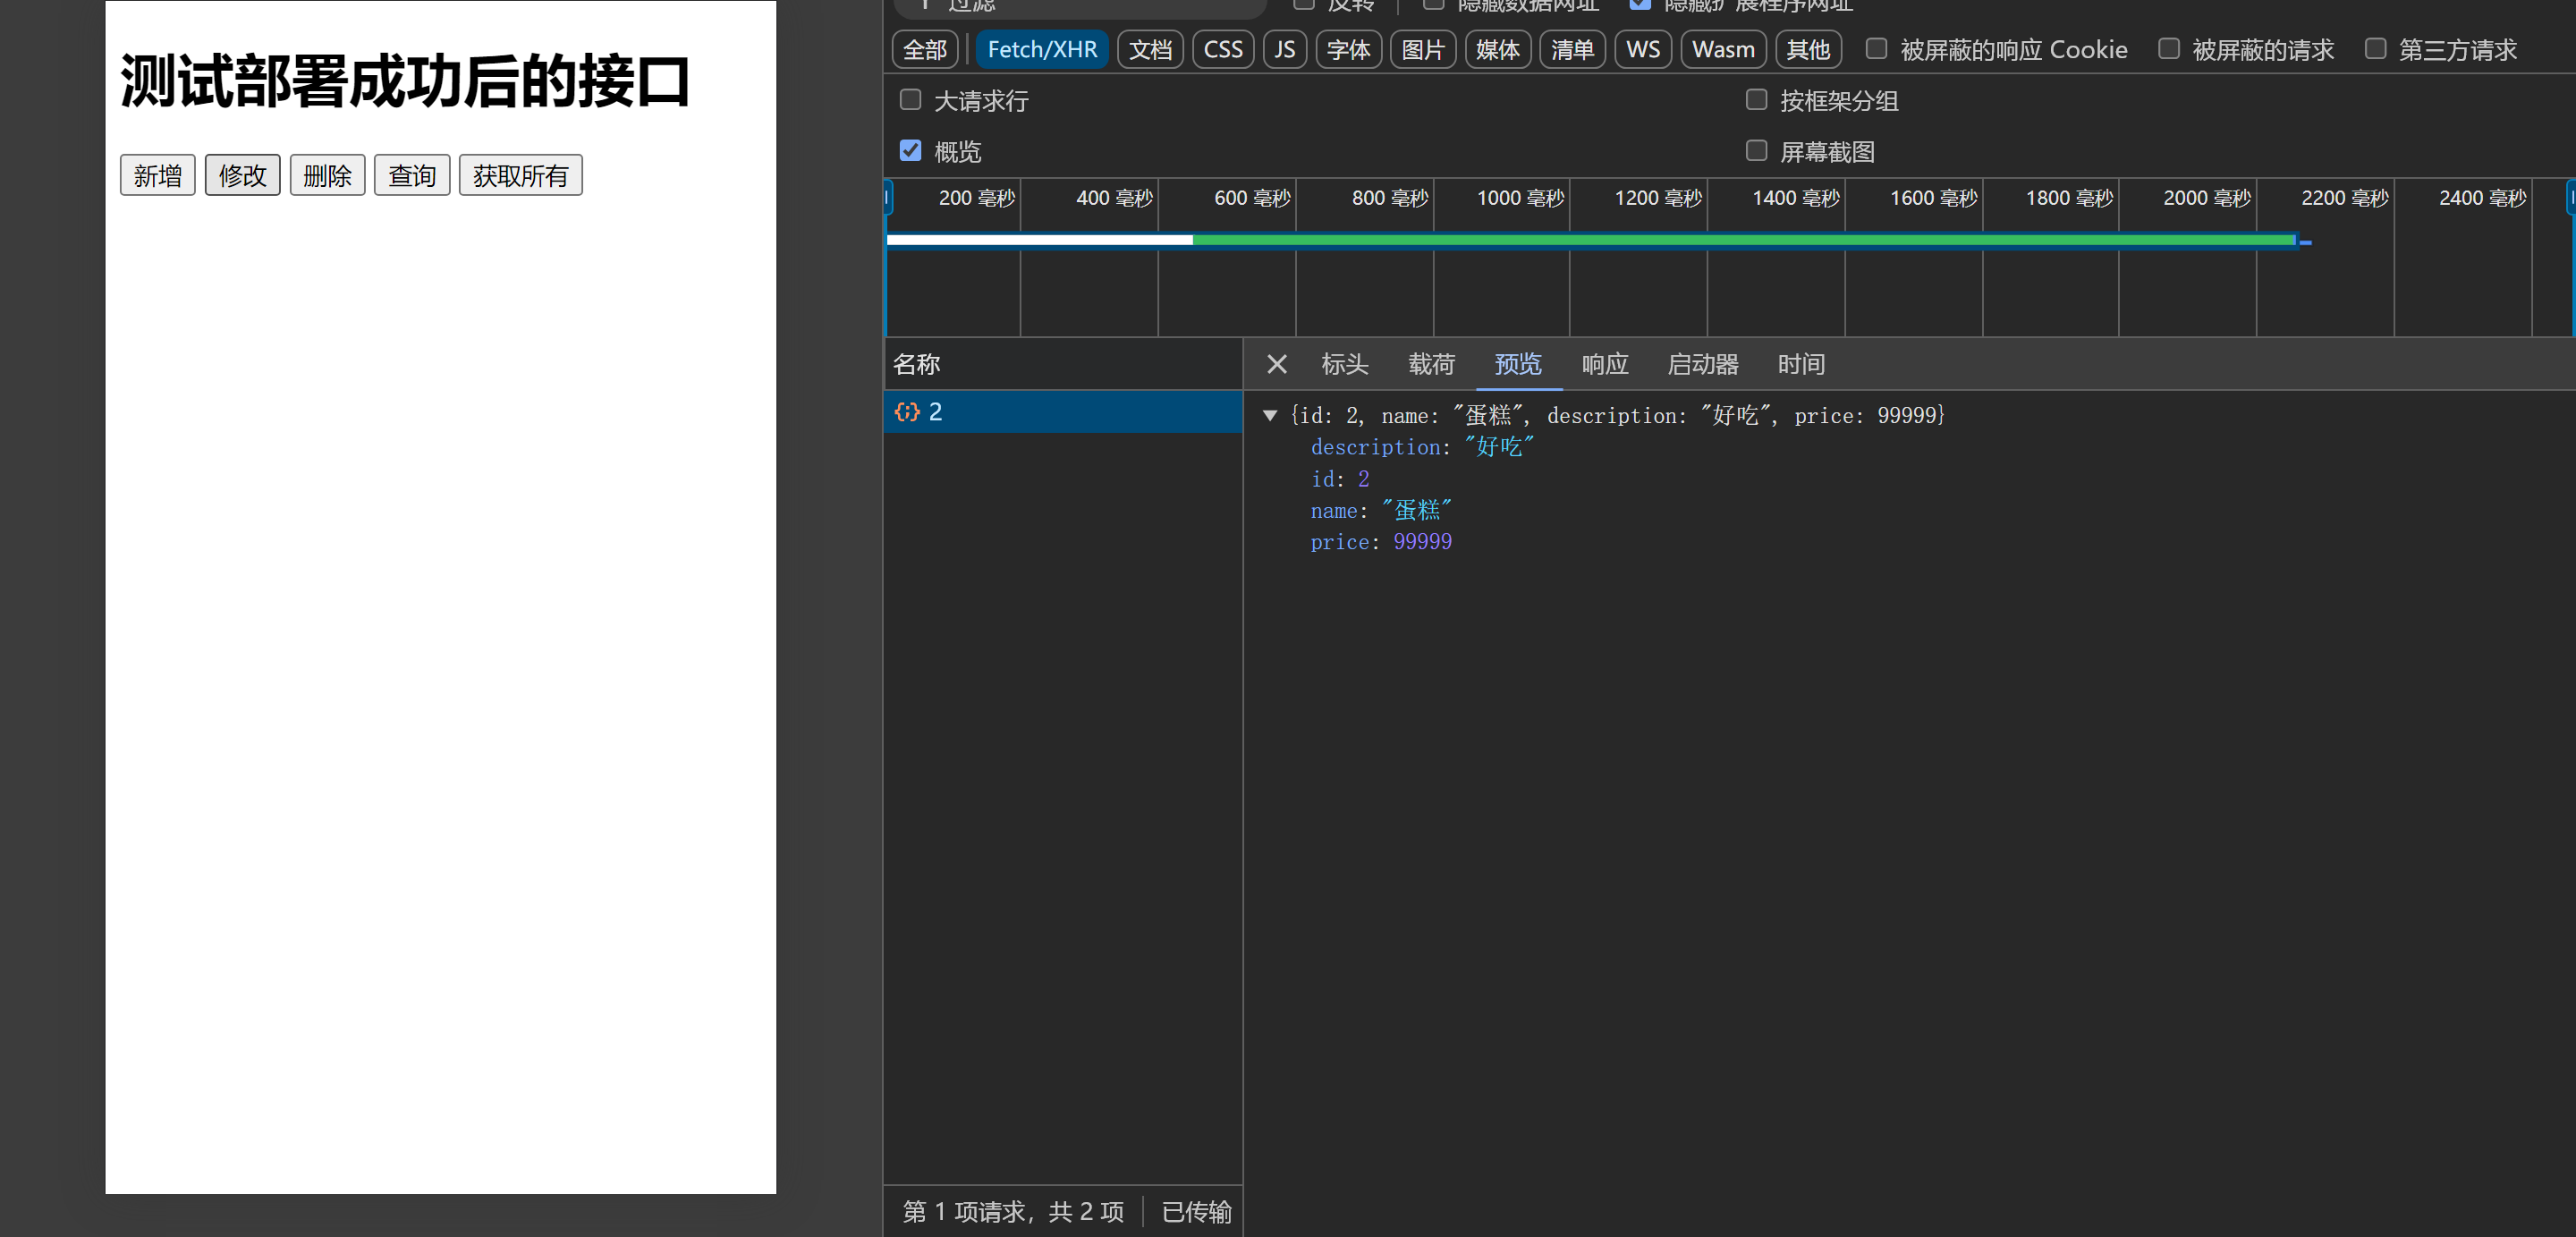Select the 全部 filter type
Image resolution: width=2576 pixels, height=1237 pixels.
924,49
